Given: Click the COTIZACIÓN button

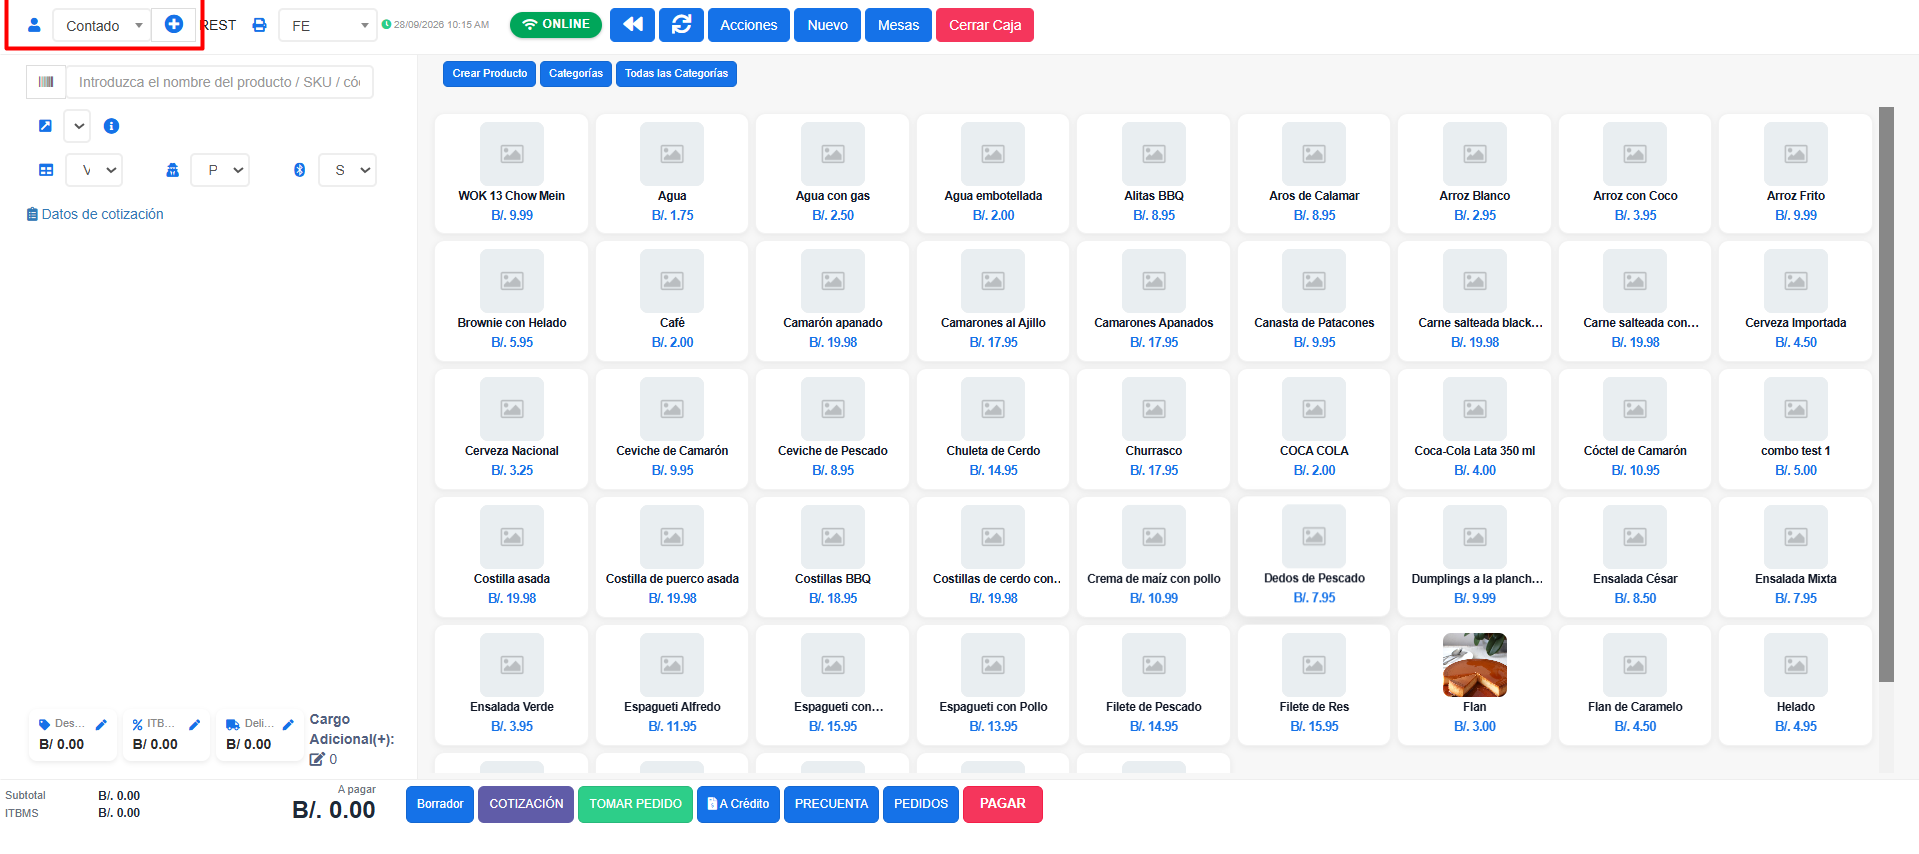Looking at the screenshot, I should (526, 804).
